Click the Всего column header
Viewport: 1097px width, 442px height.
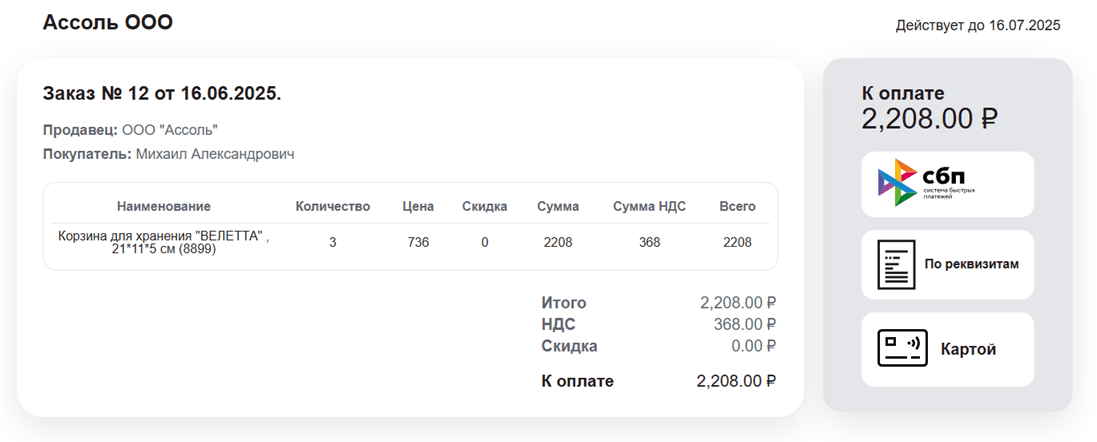coord(737,206)
